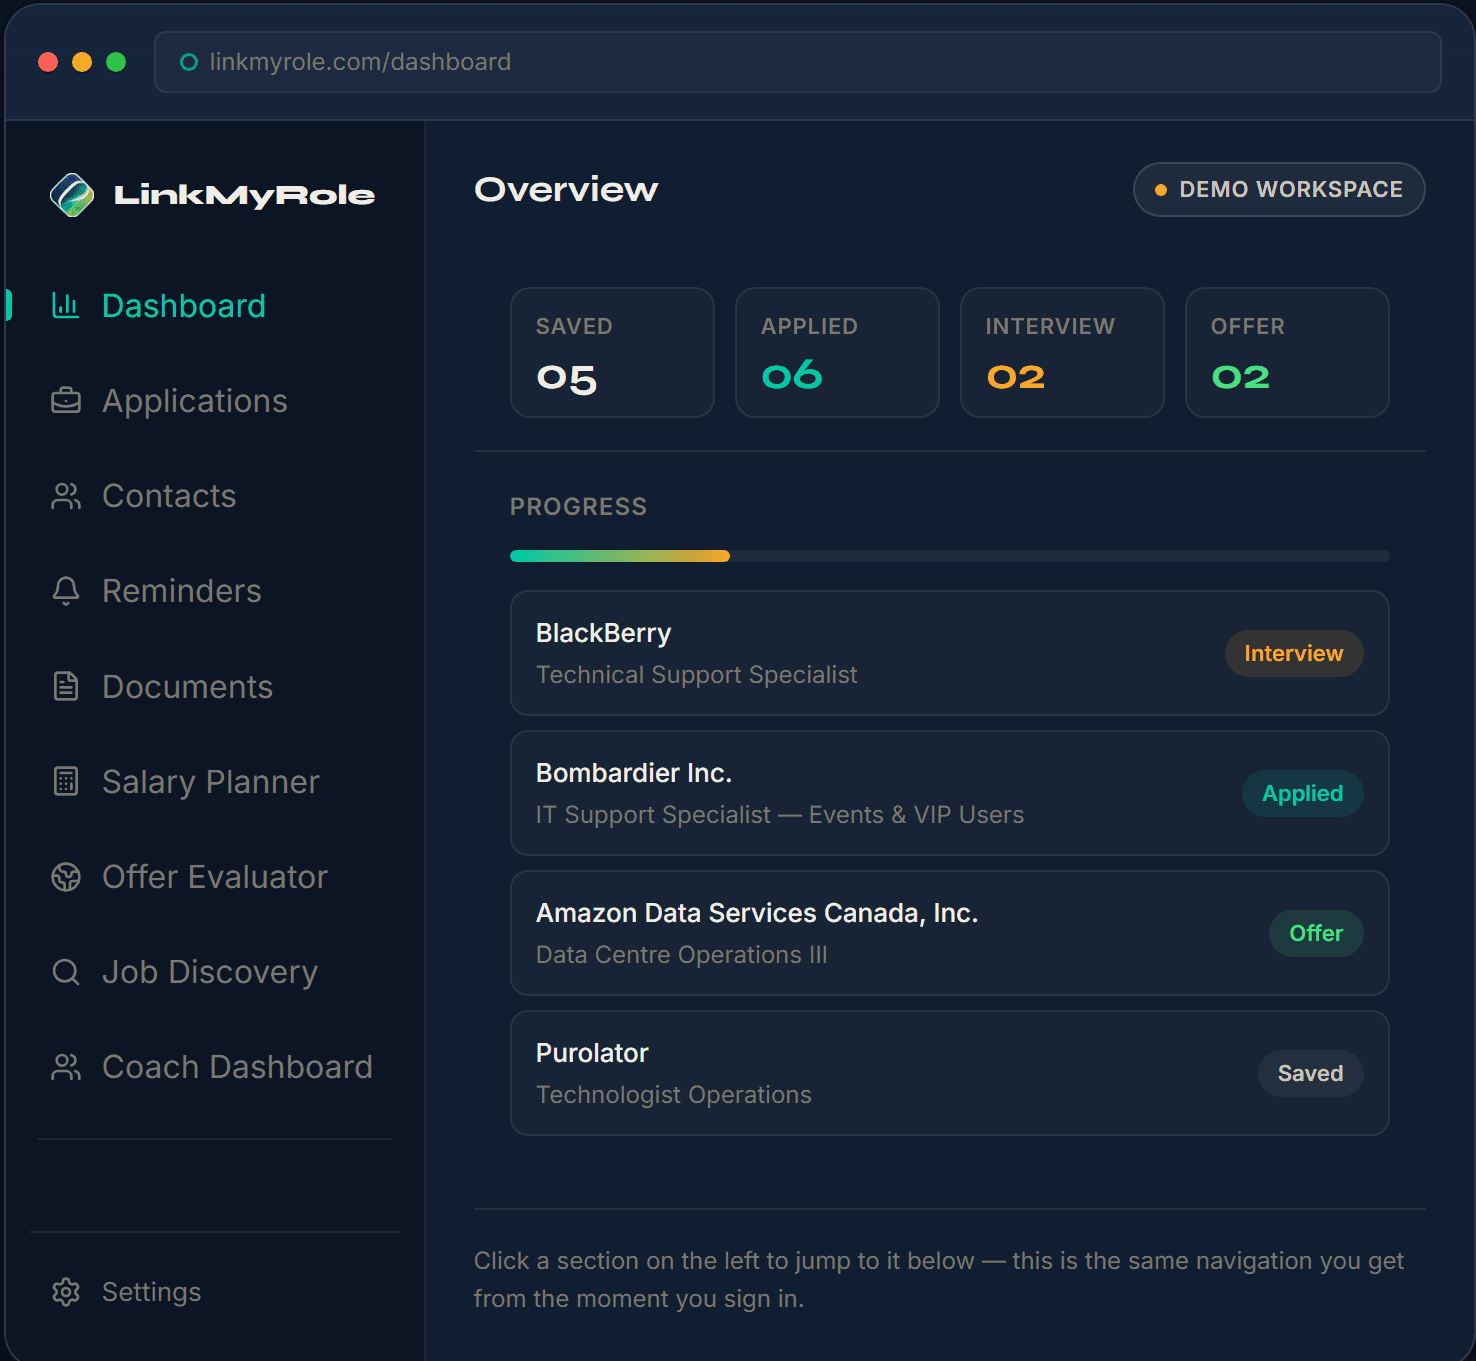
Task: Click the progress bar
Action: click(x=950, y=556)
